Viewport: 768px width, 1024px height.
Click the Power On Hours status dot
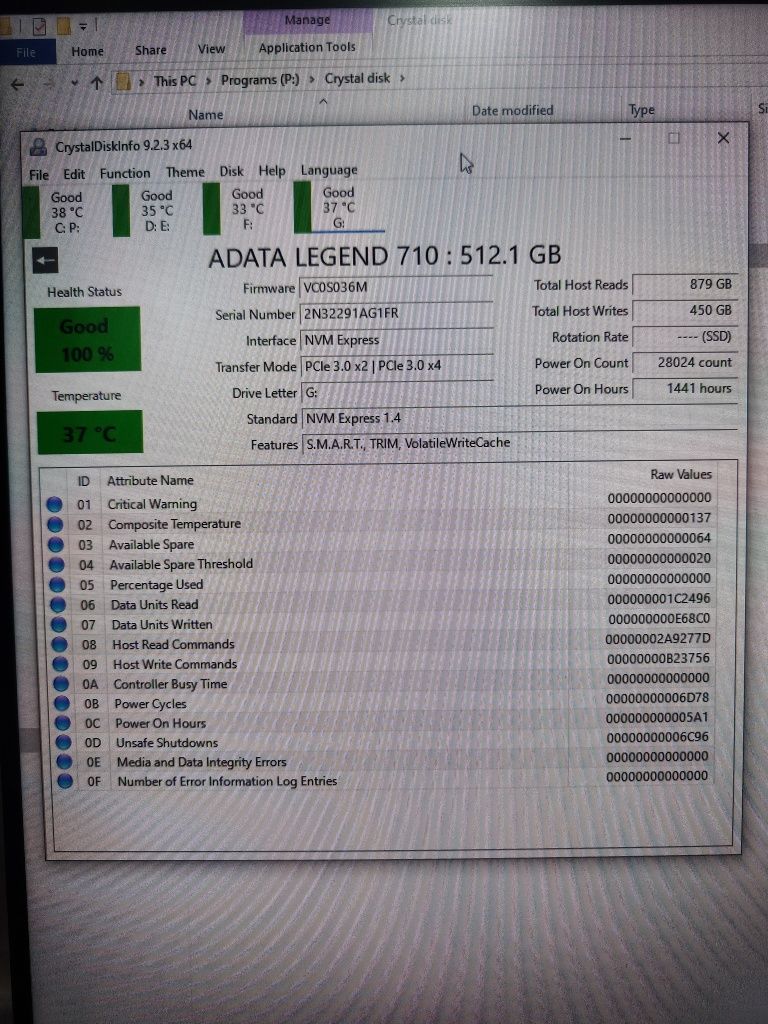(63, 723)
